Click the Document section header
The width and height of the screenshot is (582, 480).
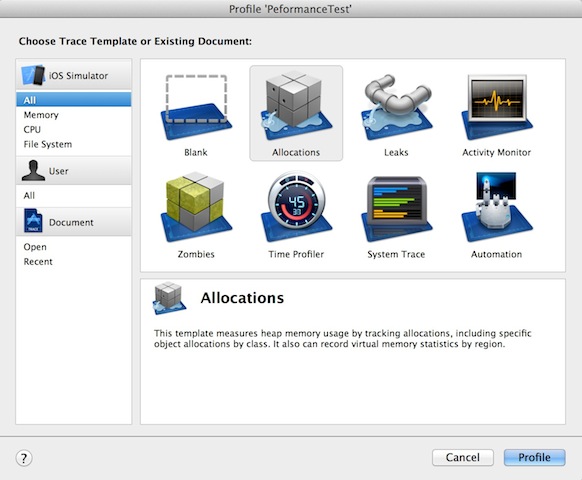[74, 222]
